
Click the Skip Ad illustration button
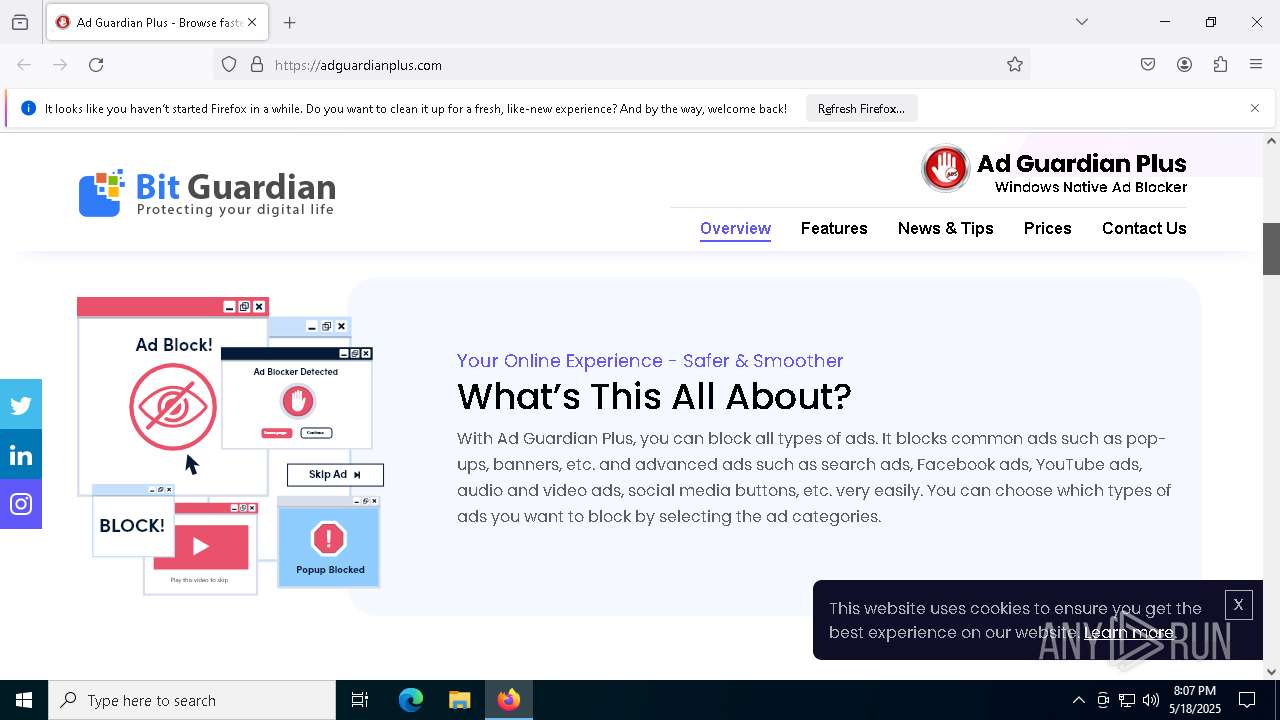[335, 475]
